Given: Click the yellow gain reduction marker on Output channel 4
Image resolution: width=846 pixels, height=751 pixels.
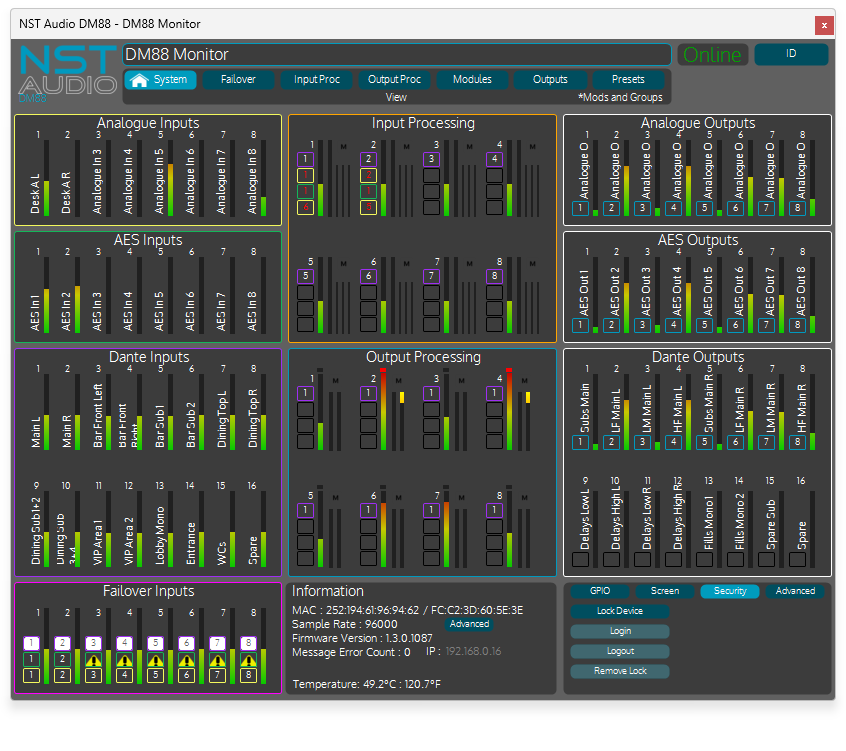Looking at the screenshot, I should coord(528,398).
